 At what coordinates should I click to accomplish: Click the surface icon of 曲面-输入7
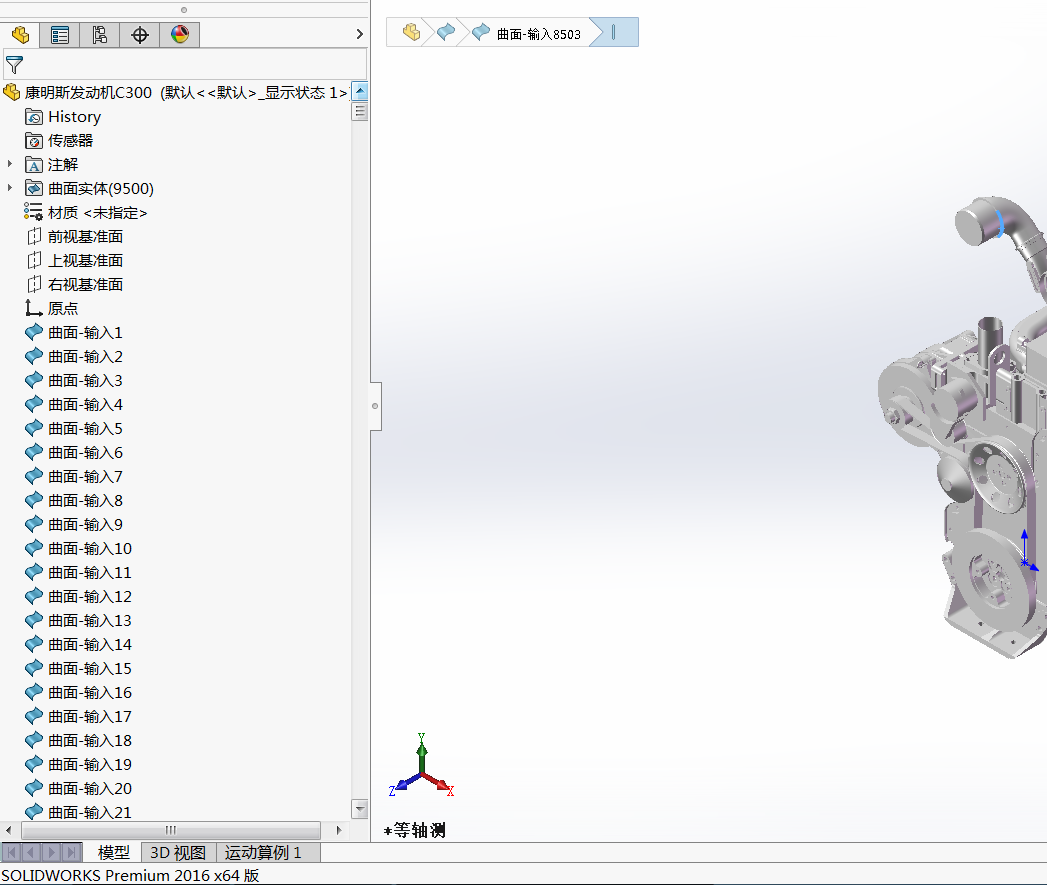tap(33, 476)
